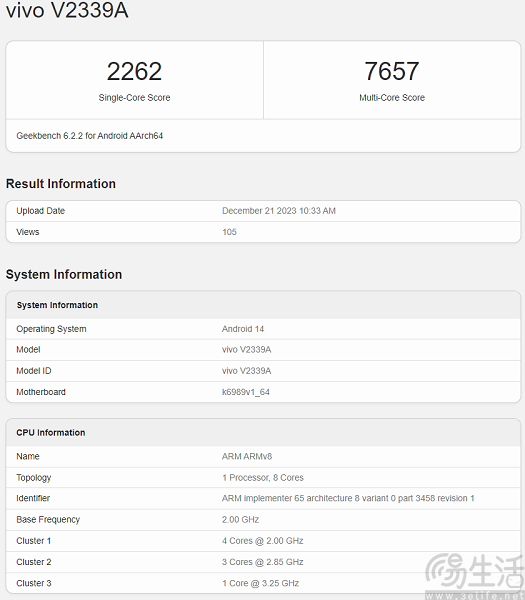Click the Cluster 2 row 2.85 GHz value
This screenshot has height=600, width=525.
[x=262, y=562]
